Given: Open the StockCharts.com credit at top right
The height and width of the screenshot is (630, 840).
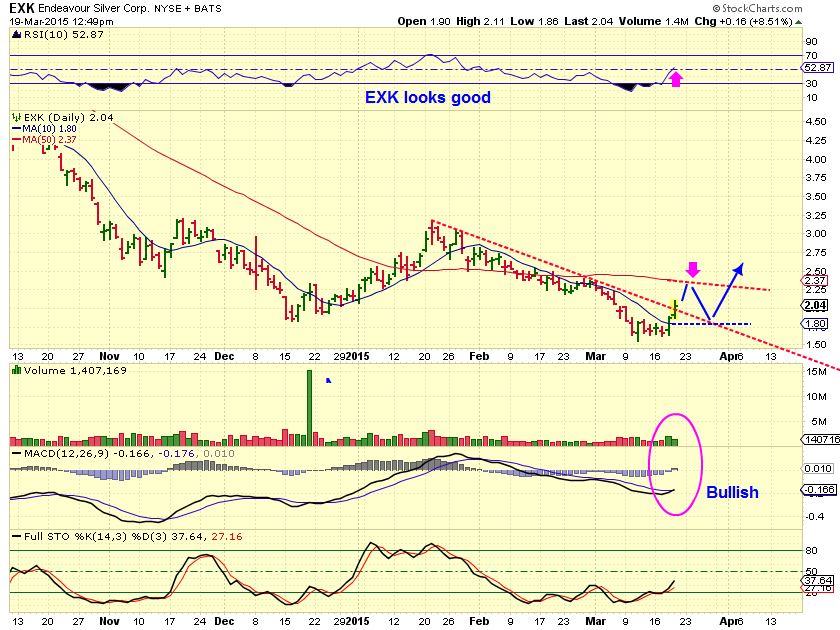Looking at the screenshot, I should tap(758, 8).
